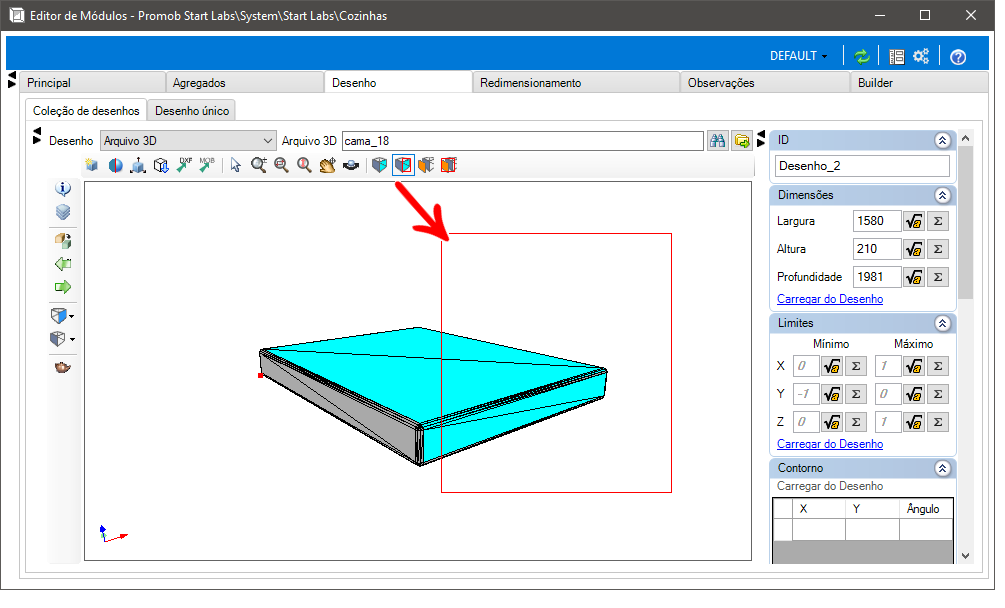The width and height of the screenshot is (1005, 608).
Task: Click the folder browse icon beside cama_18
Action: pyautogui.click(x=742, y=141)
